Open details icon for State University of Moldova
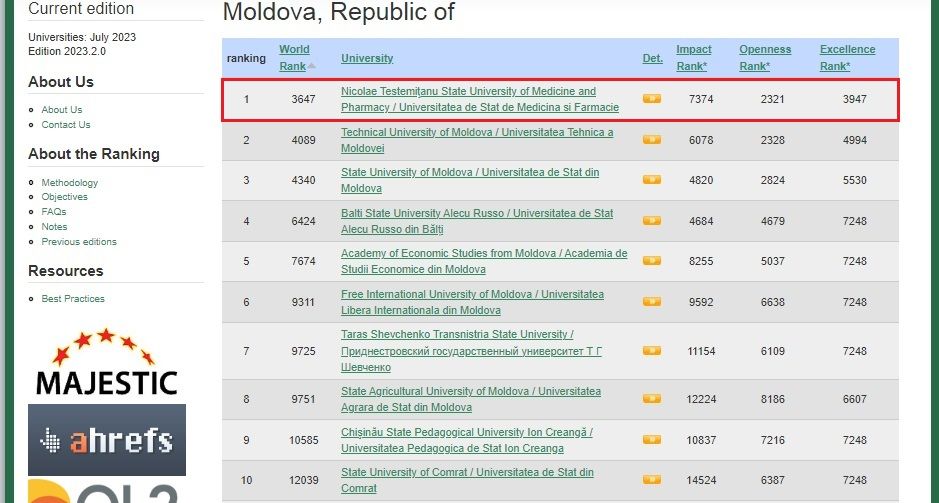 click(x=652, y=180)
